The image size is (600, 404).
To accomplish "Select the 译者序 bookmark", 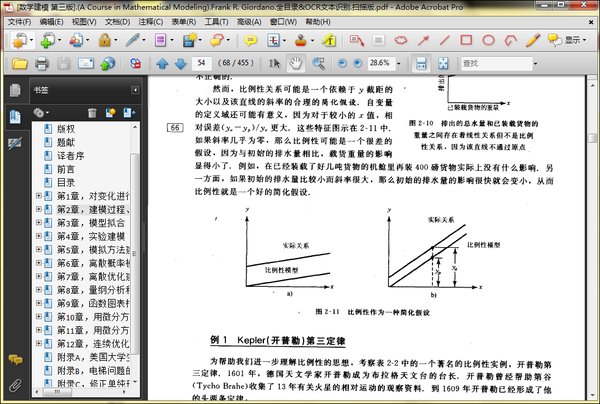I will pyautogui.click(x=70, y=156).
